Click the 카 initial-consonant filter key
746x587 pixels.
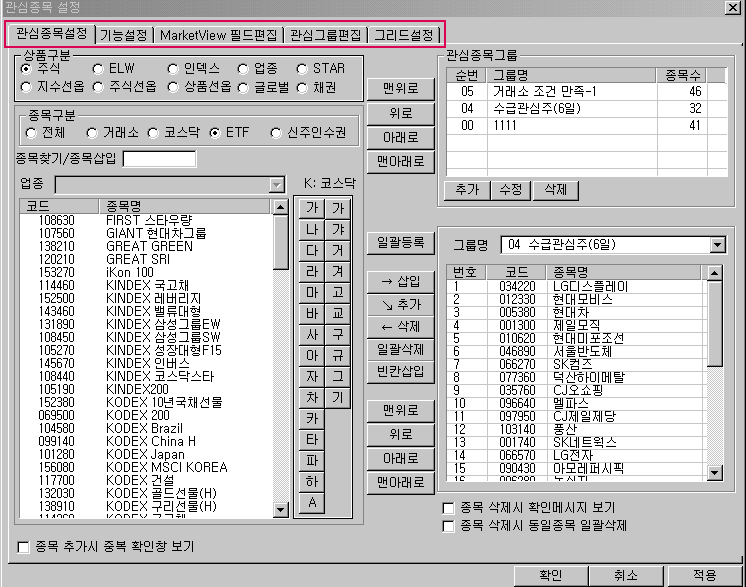(312, 418)
